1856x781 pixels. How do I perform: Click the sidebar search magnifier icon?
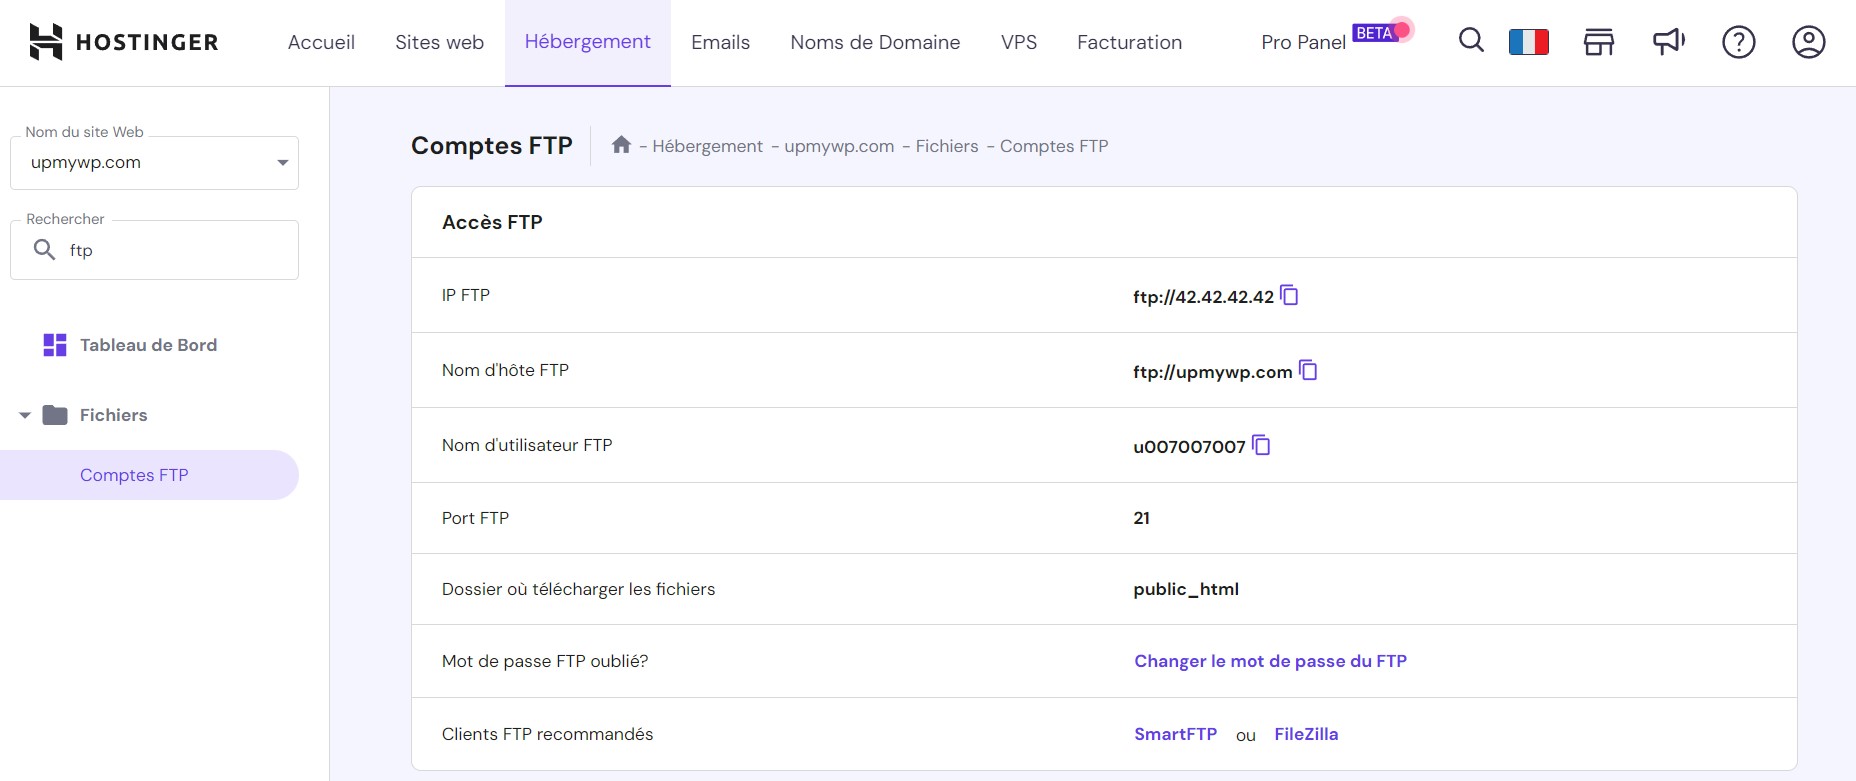tap(44, 249)
